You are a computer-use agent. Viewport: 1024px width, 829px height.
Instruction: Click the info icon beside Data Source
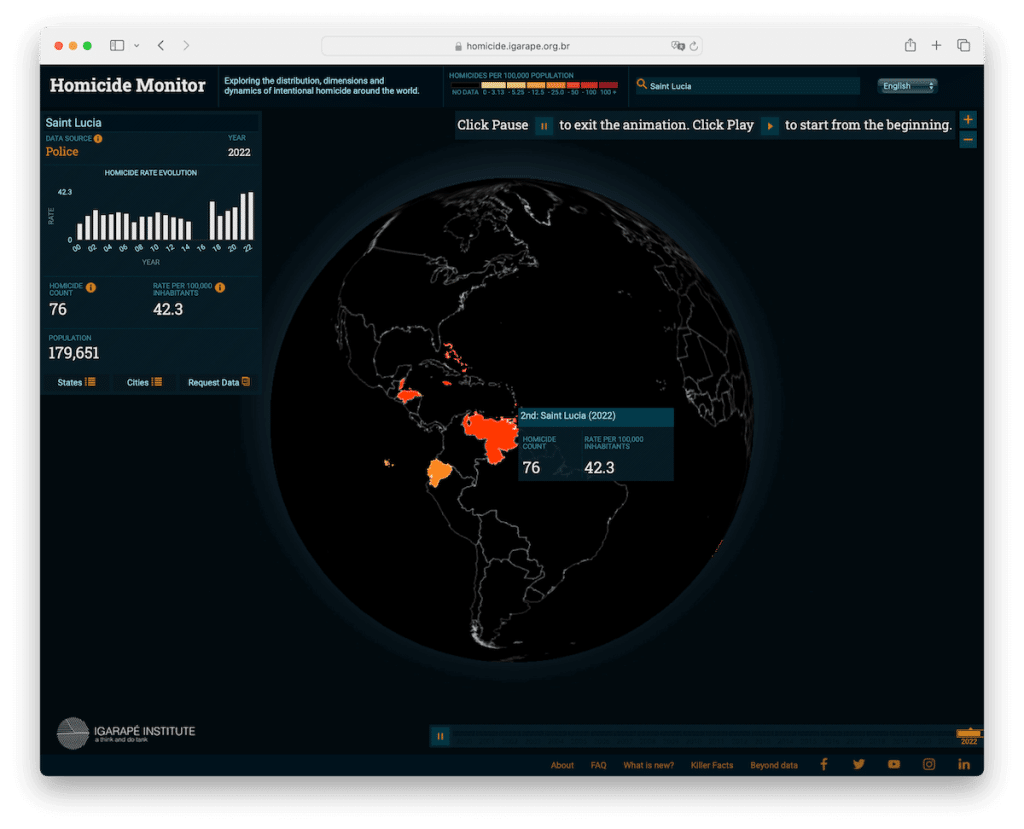(98, 139)
